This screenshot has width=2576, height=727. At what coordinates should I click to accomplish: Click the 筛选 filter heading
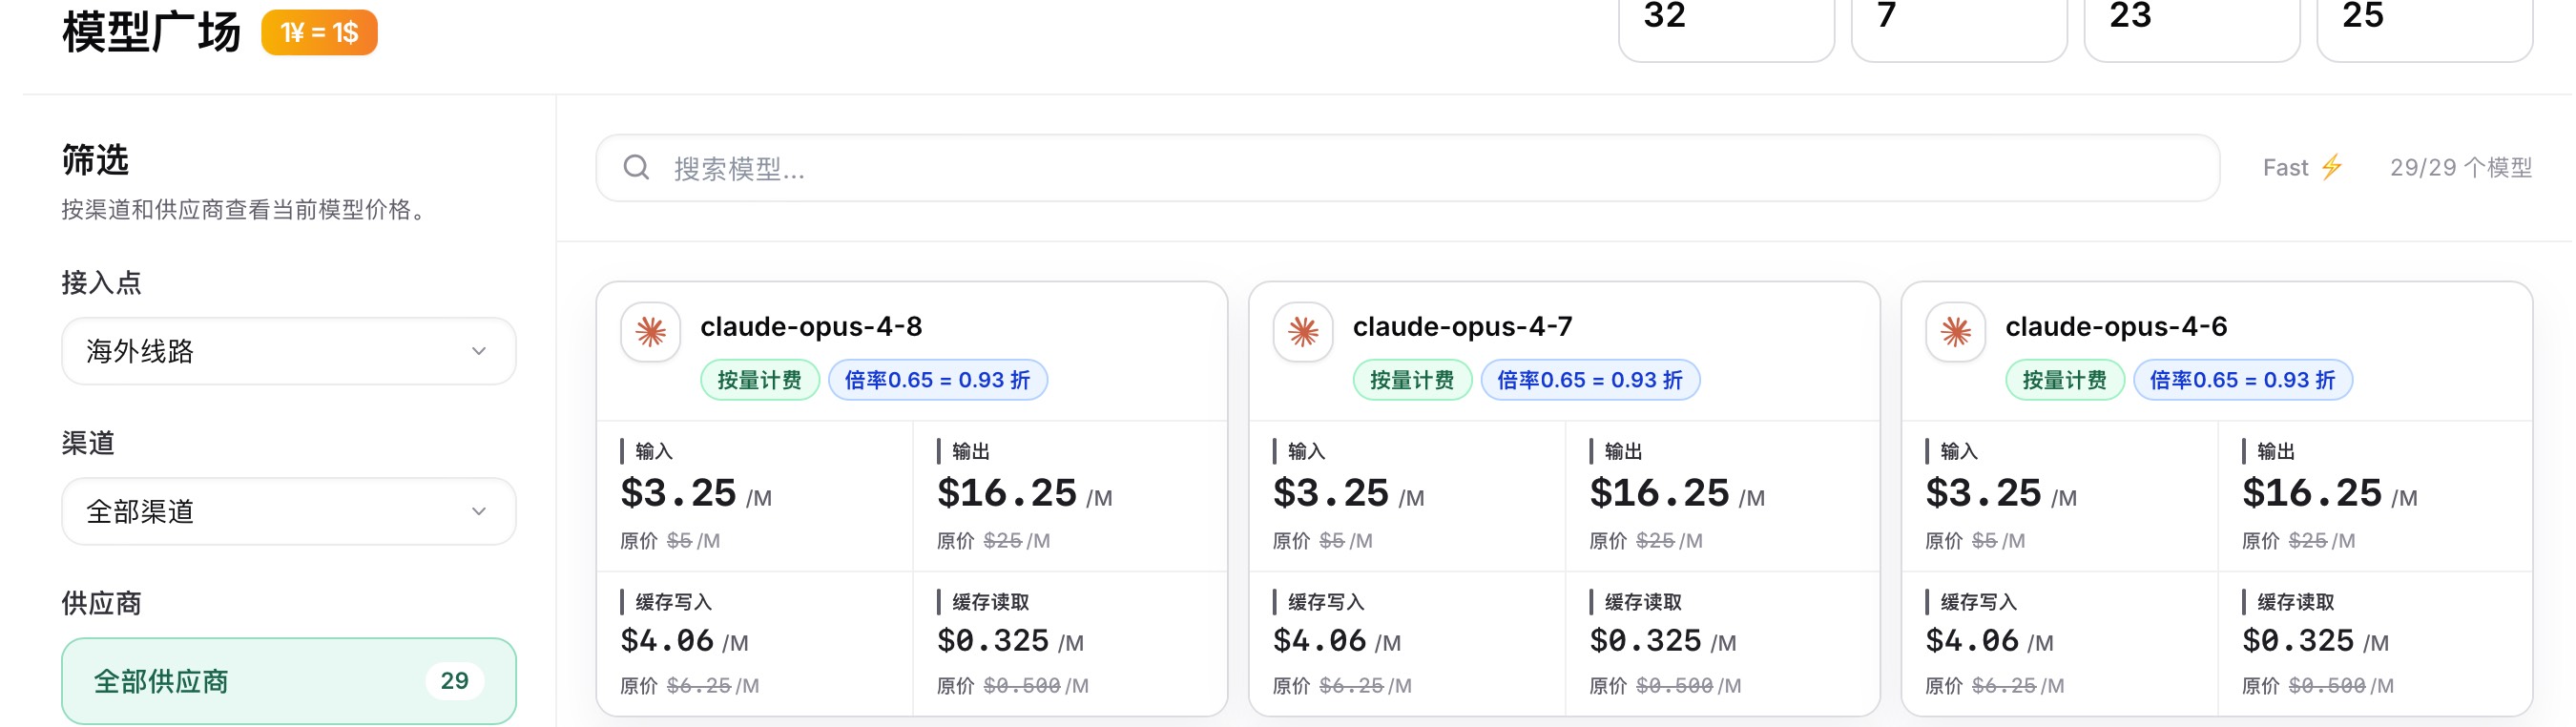click(95, 160)
